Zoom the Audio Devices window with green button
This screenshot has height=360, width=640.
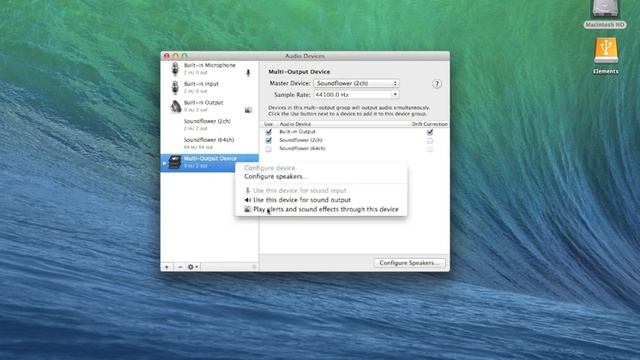tap(185, 56)
